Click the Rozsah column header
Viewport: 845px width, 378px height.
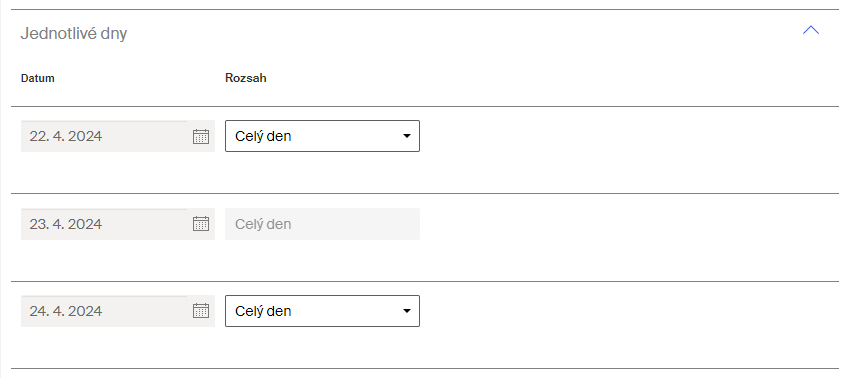tap(246, 78)
